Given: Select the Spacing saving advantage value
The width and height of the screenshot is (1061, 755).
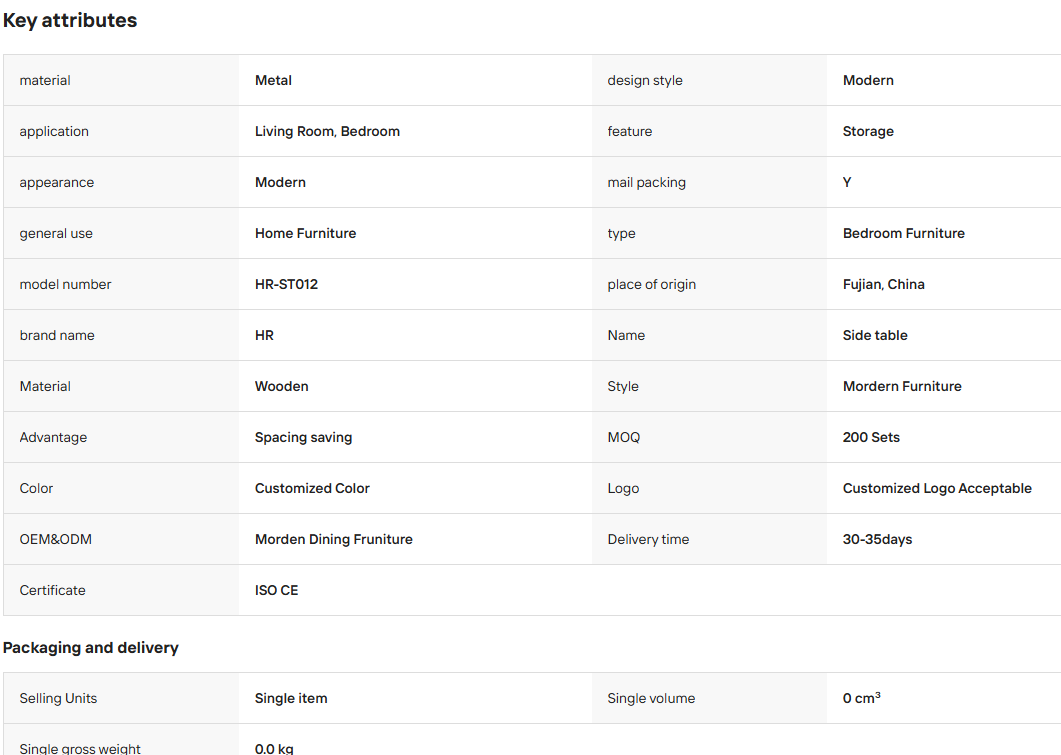Looking at the screenshot, I should coord(303,438).
